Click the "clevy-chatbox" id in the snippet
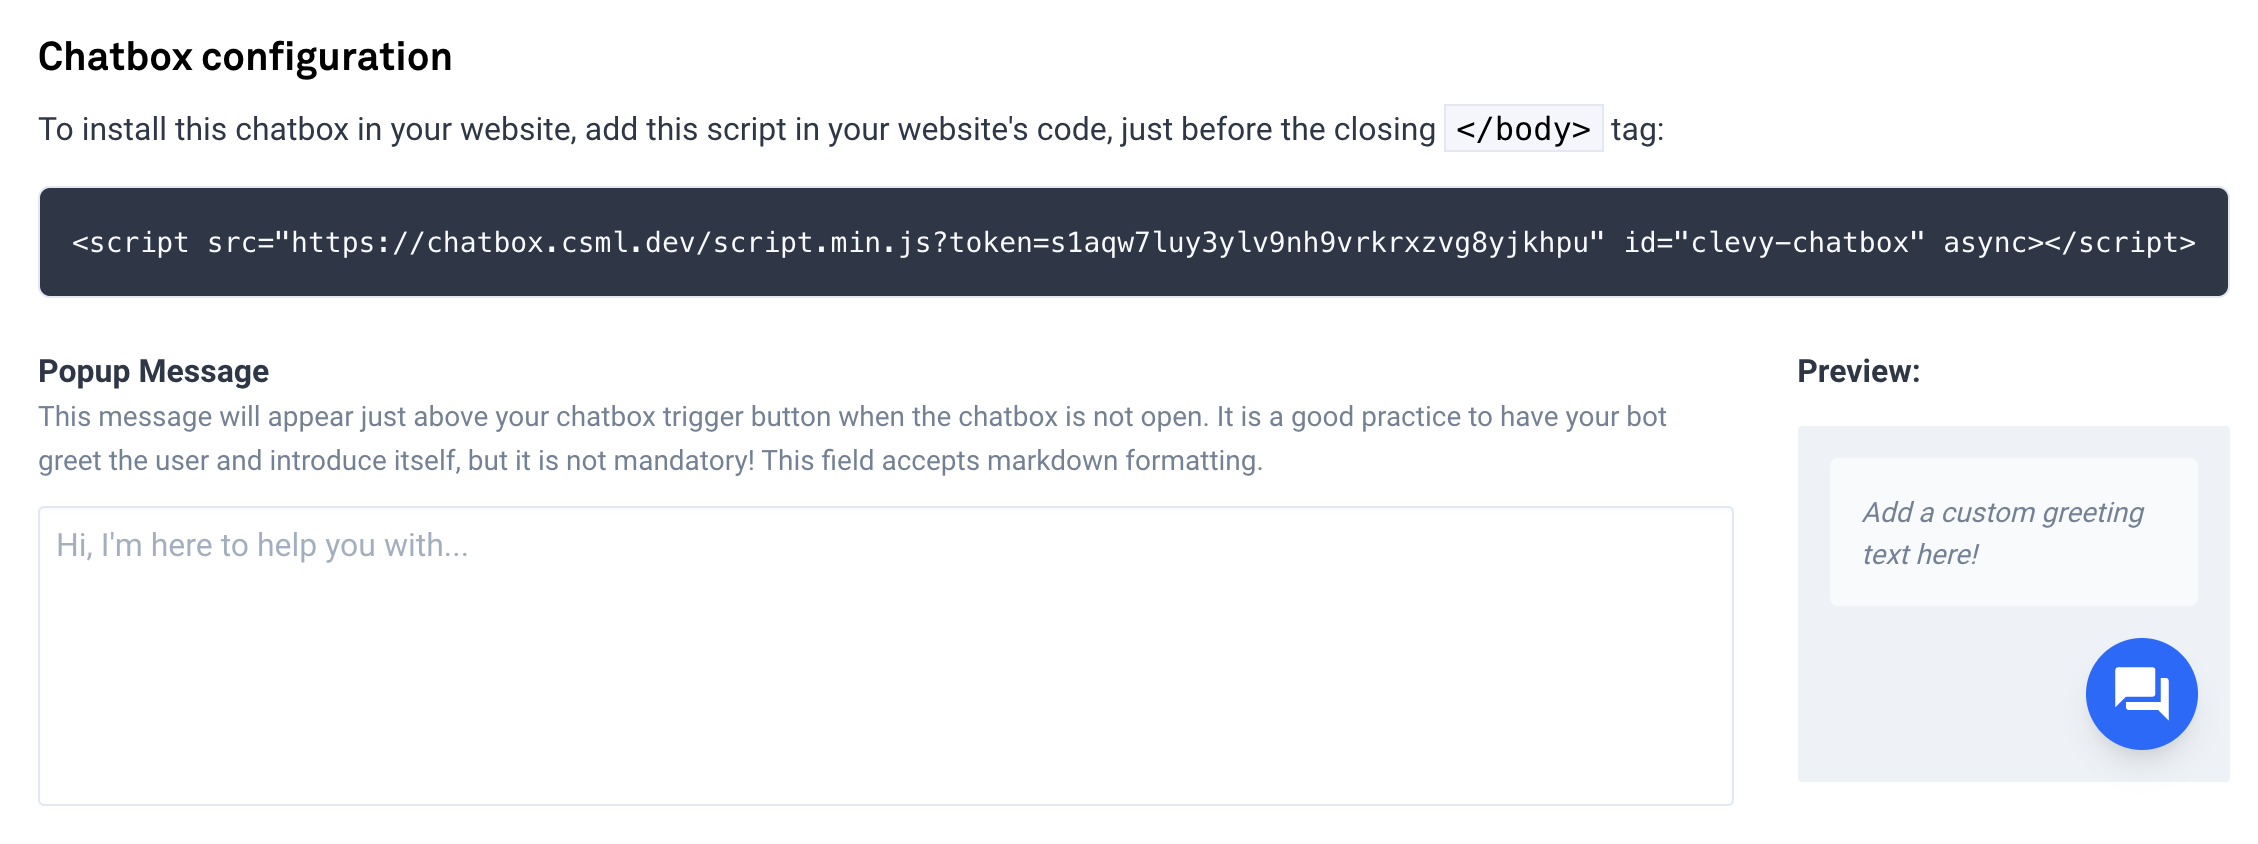2258x844 pixels. 1799,243
